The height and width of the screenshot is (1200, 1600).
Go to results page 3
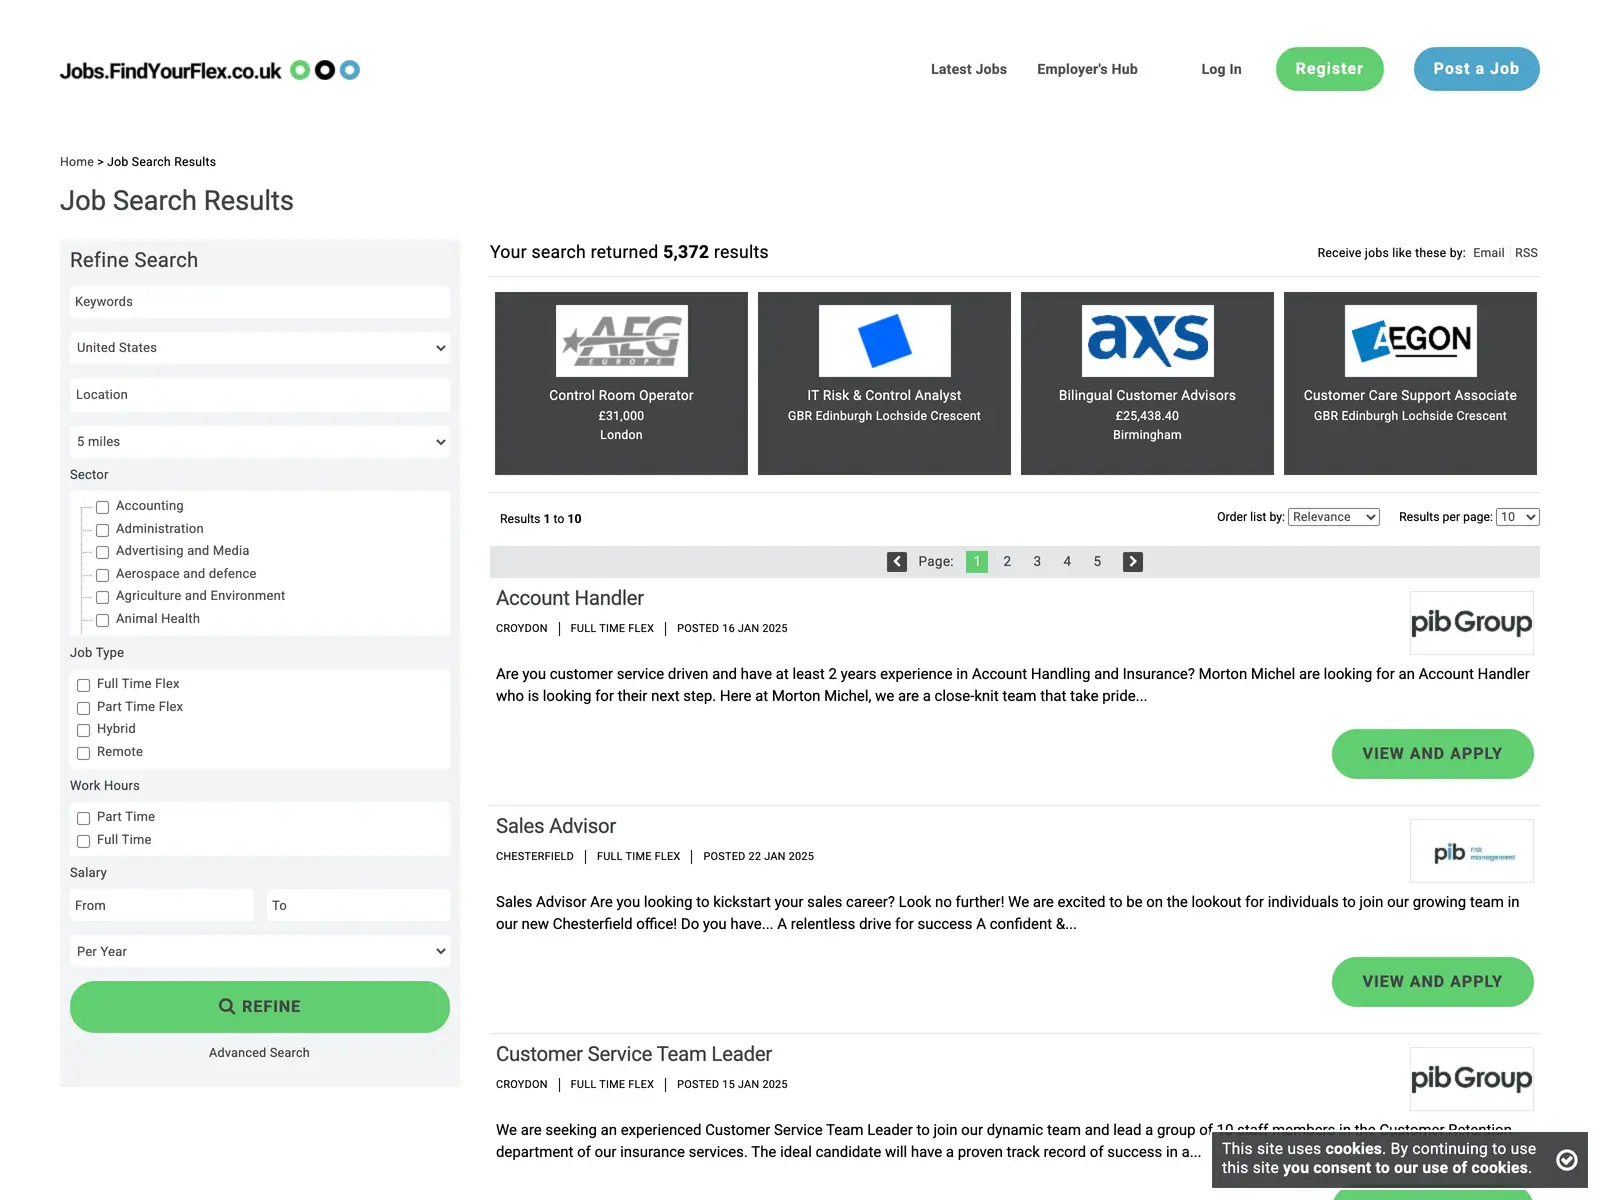pyautogui.click(x=1037, y=562)
